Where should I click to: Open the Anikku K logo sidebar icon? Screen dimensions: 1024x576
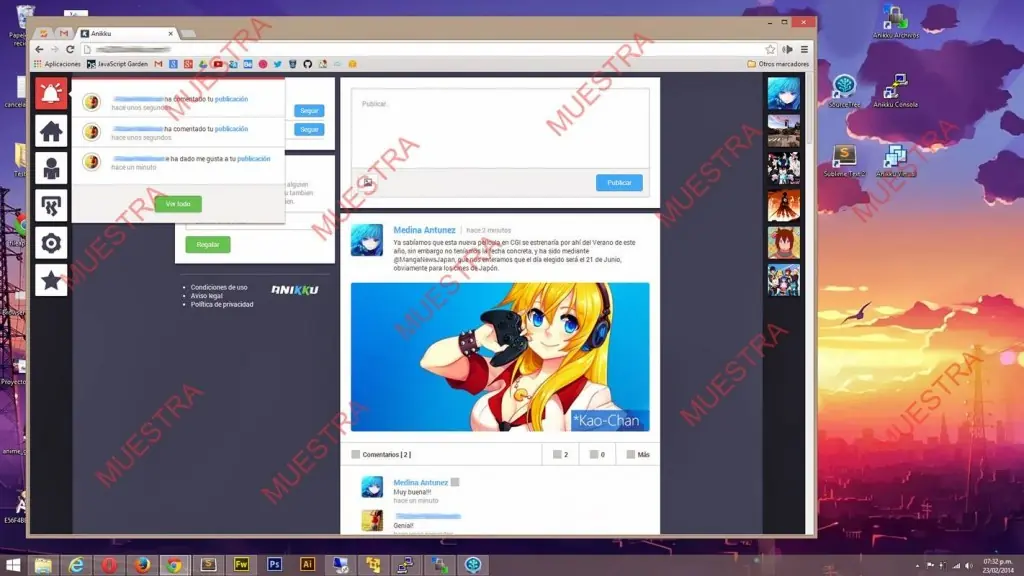[x=51, y=206]
